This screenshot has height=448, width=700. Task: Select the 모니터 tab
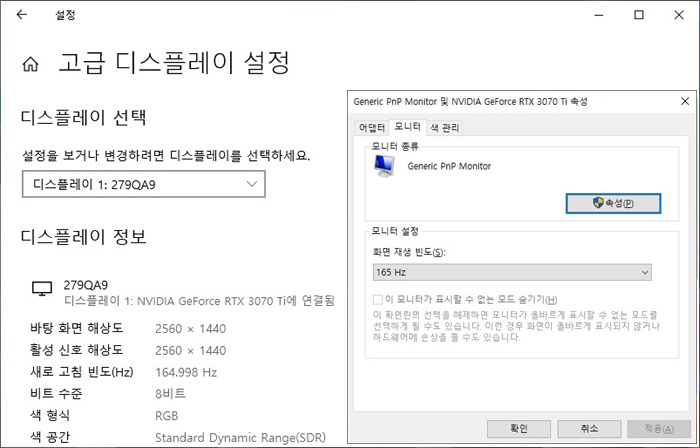click(x=407, y=127)
